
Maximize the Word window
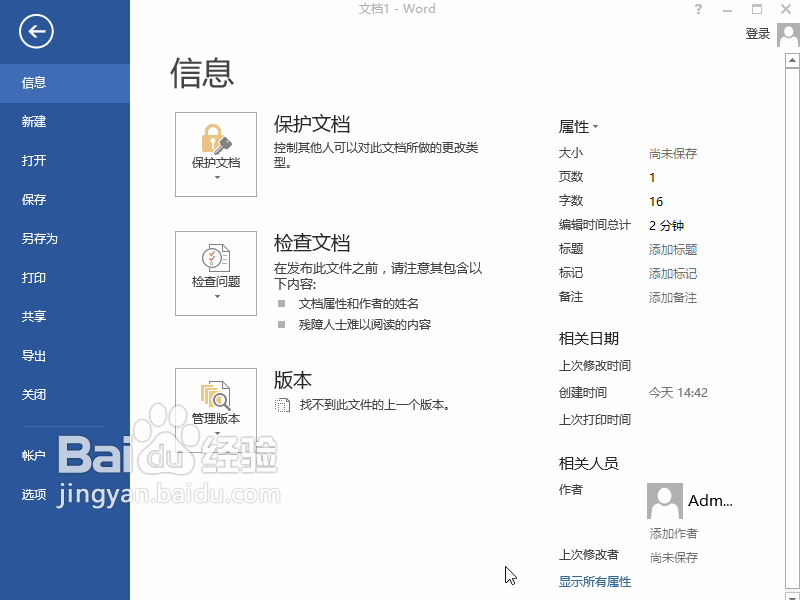[x=757, y=9]
